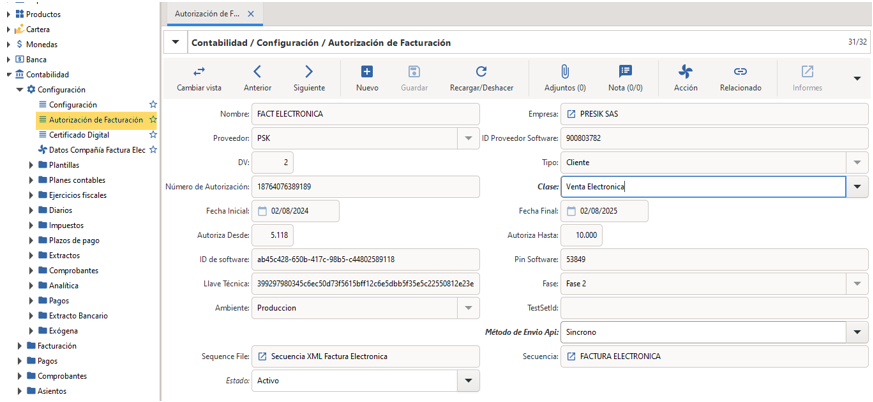Close the Autorización de F... tab
This screenshot has height=402, width=873.
coord(251,14)
